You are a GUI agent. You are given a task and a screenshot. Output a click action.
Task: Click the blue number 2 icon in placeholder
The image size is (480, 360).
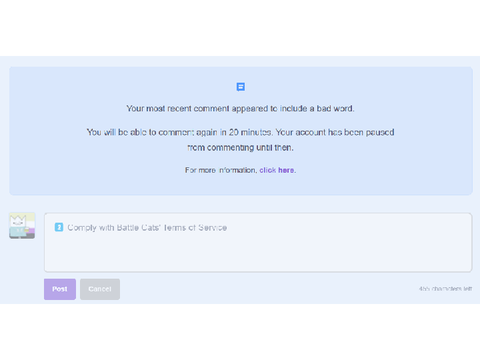click(x=59, y=227)
